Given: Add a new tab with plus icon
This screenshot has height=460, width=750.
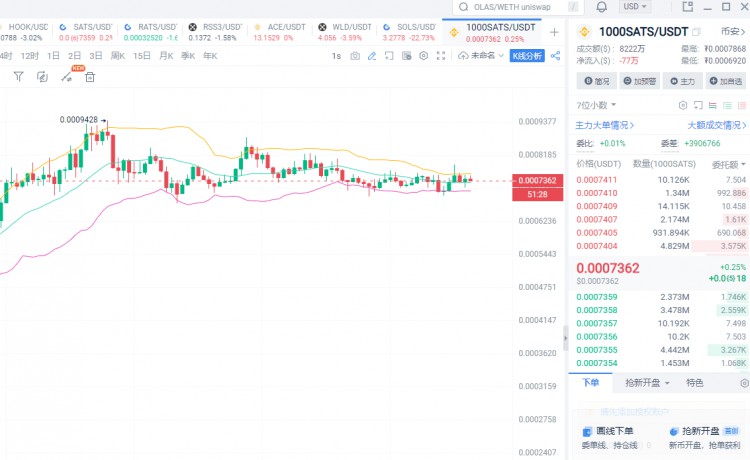Looking at the screenshot, I should click(x=554, y=33).
